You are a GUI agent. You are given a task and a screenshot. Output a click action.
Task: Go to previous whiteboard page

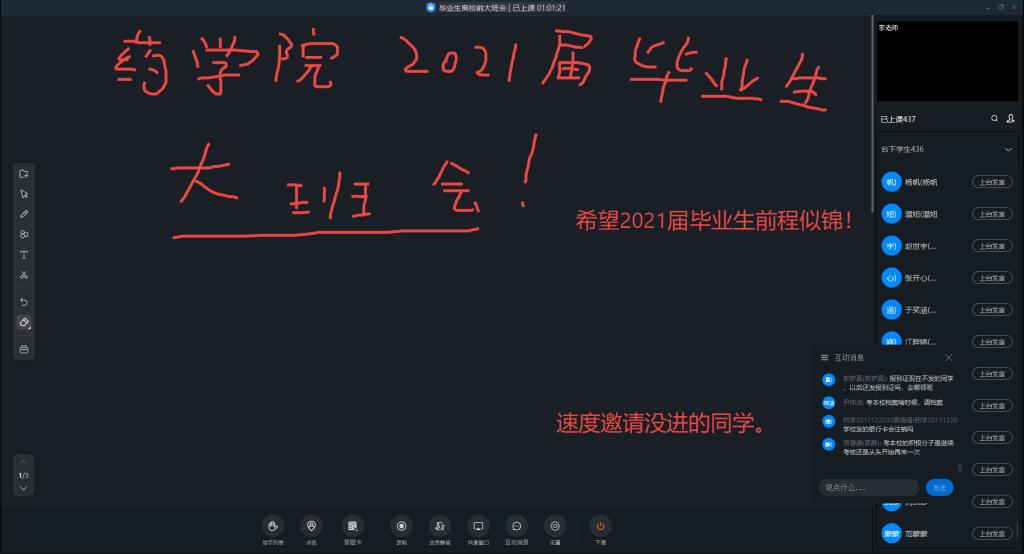point(23,462)
